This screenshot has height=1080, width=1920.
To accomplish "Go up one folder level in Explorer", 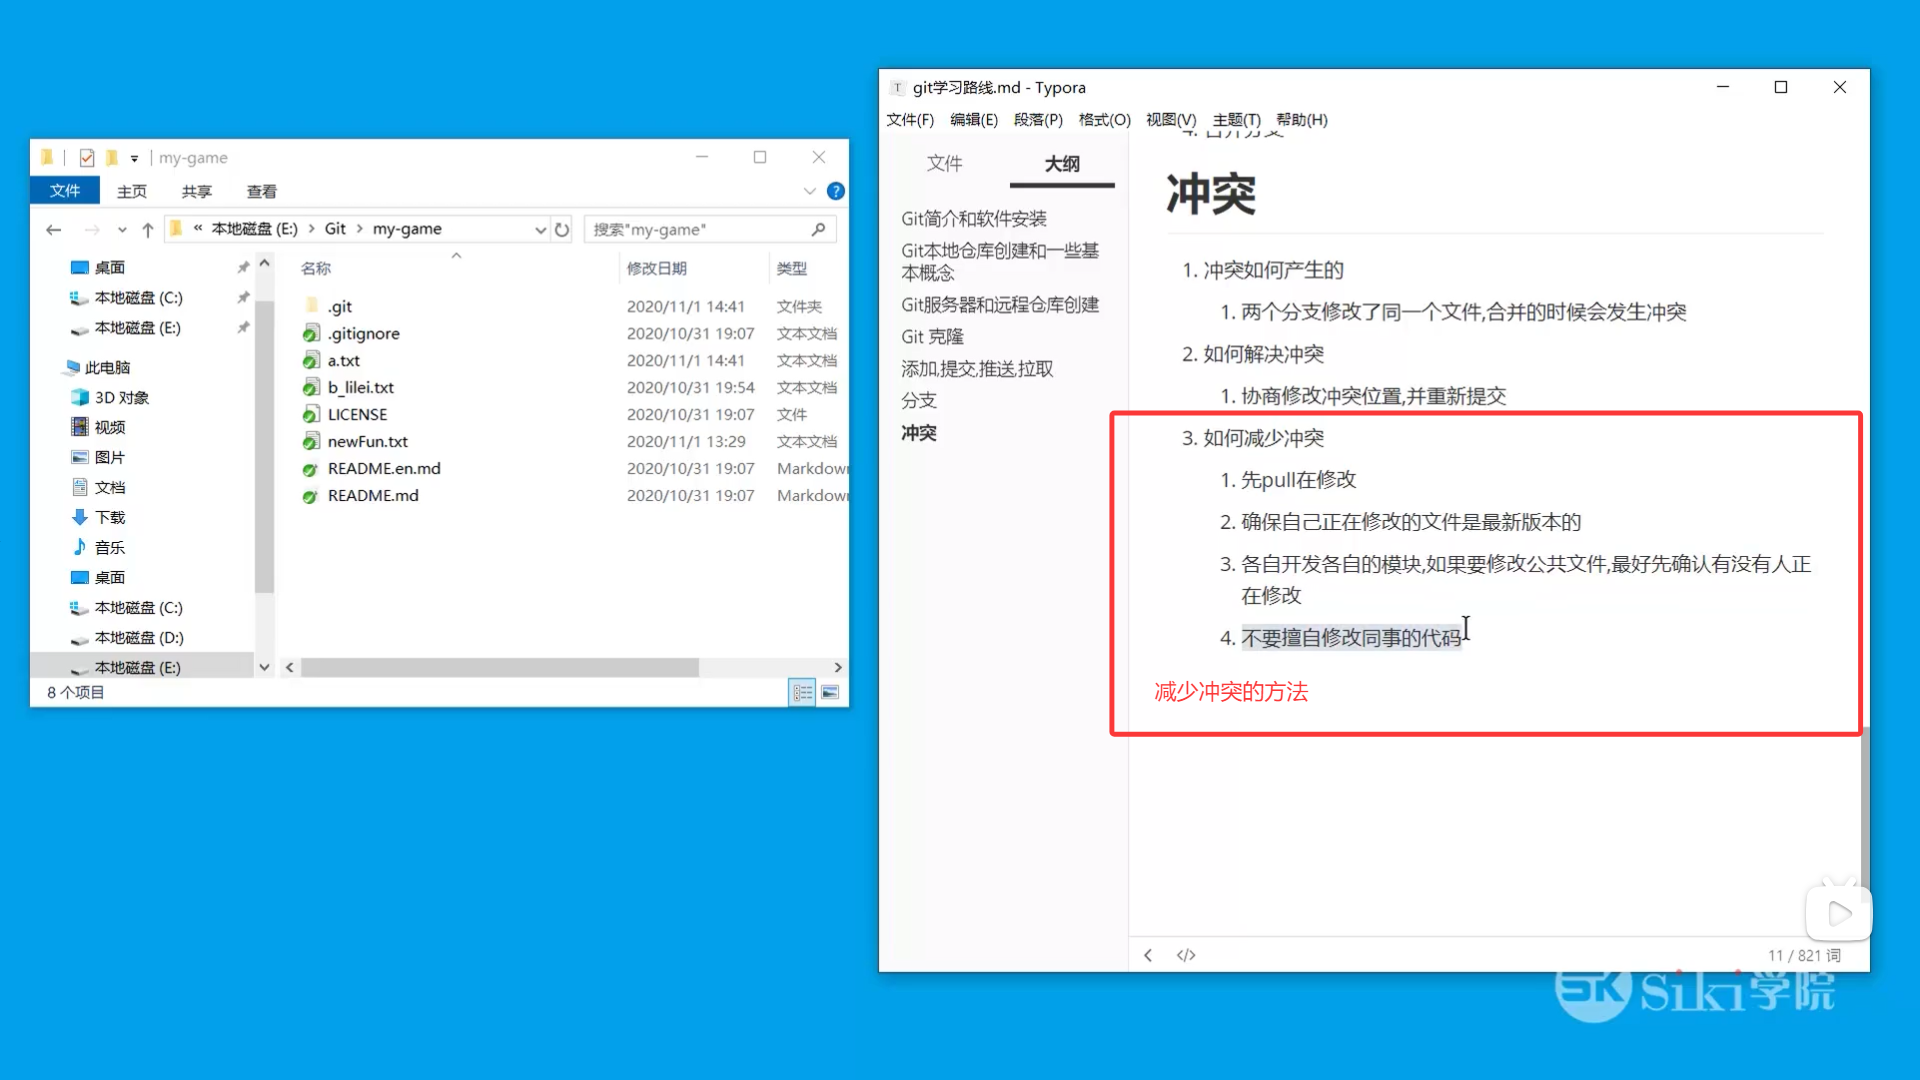I will [x=148, y=229].
